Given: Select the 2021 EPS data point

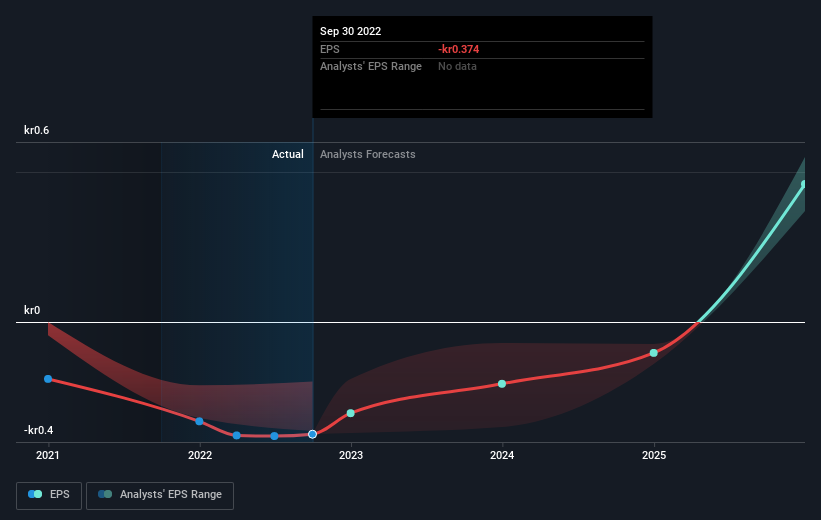Looking at the screenshot, I should click(x=48, y=379).
